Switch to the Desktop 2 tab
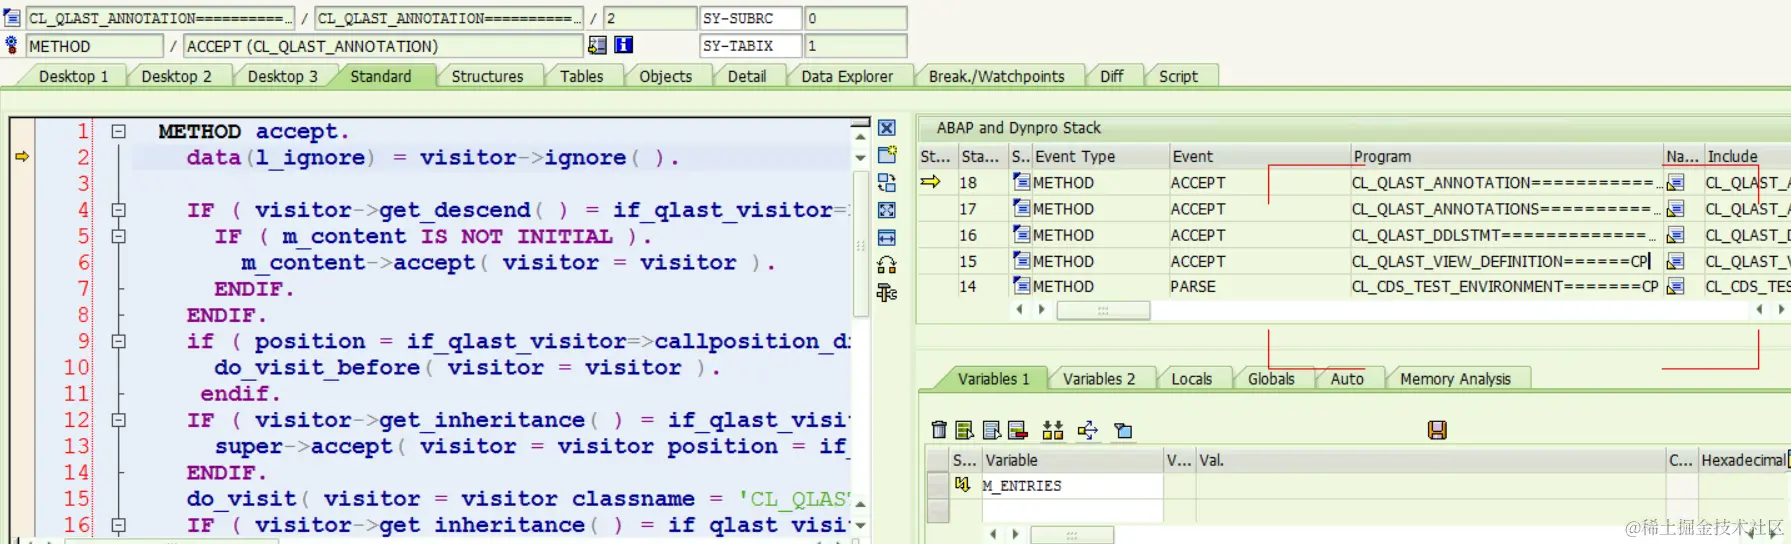The height and width of the screenshot is (544, 1791). tap(176, 76)
